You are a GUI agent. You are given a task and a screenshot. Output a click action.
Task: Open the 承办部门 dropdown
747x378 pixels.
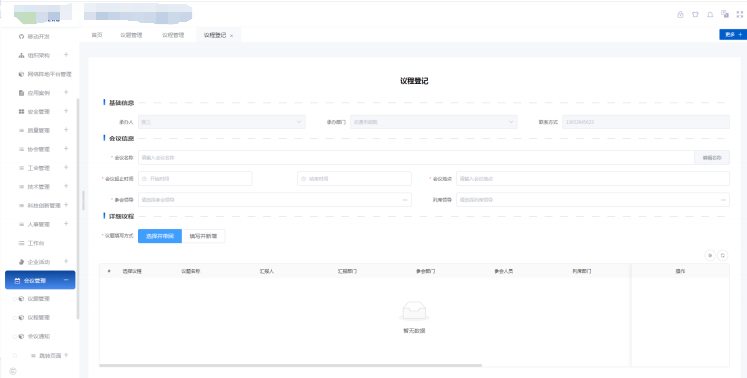click(x=434, y=122)
